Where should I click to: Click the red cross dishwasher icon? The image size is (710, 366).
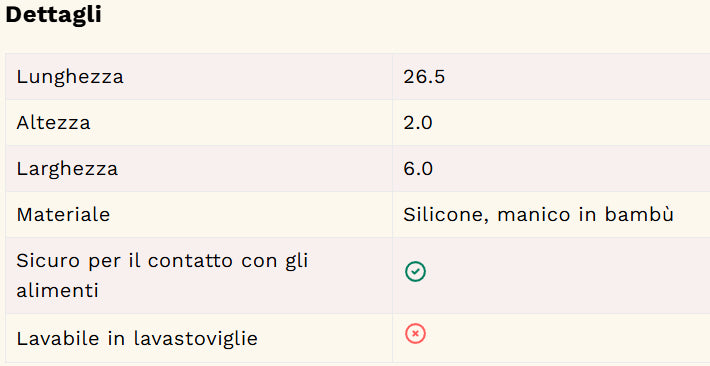[415, 334]
